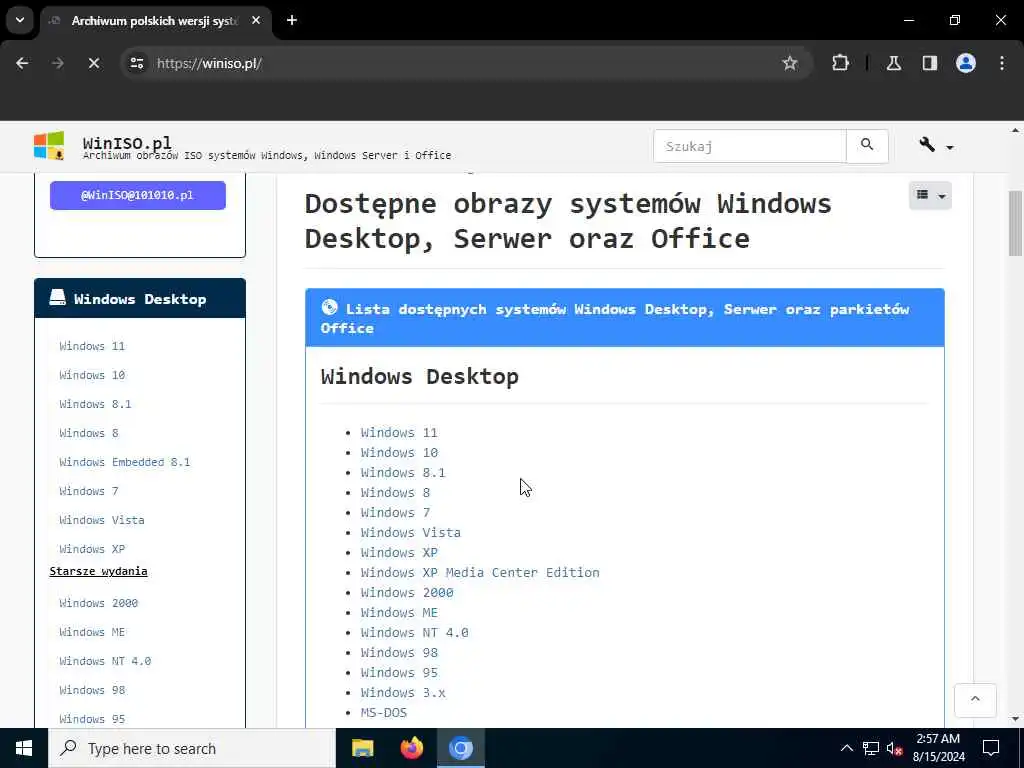This screenshot has height=768, width=1024.
Task: Click Windows 11 in the main list
Action: tap(399, 432)
